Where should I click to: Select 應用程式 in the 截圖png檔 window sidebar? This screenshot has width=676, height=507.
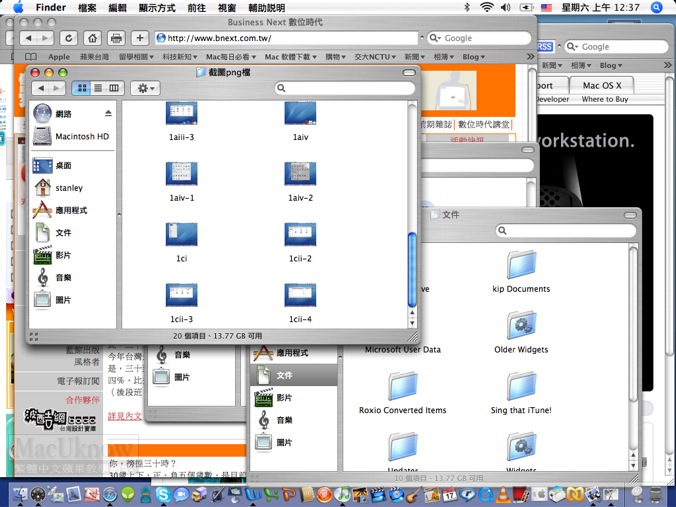(60, 210)
